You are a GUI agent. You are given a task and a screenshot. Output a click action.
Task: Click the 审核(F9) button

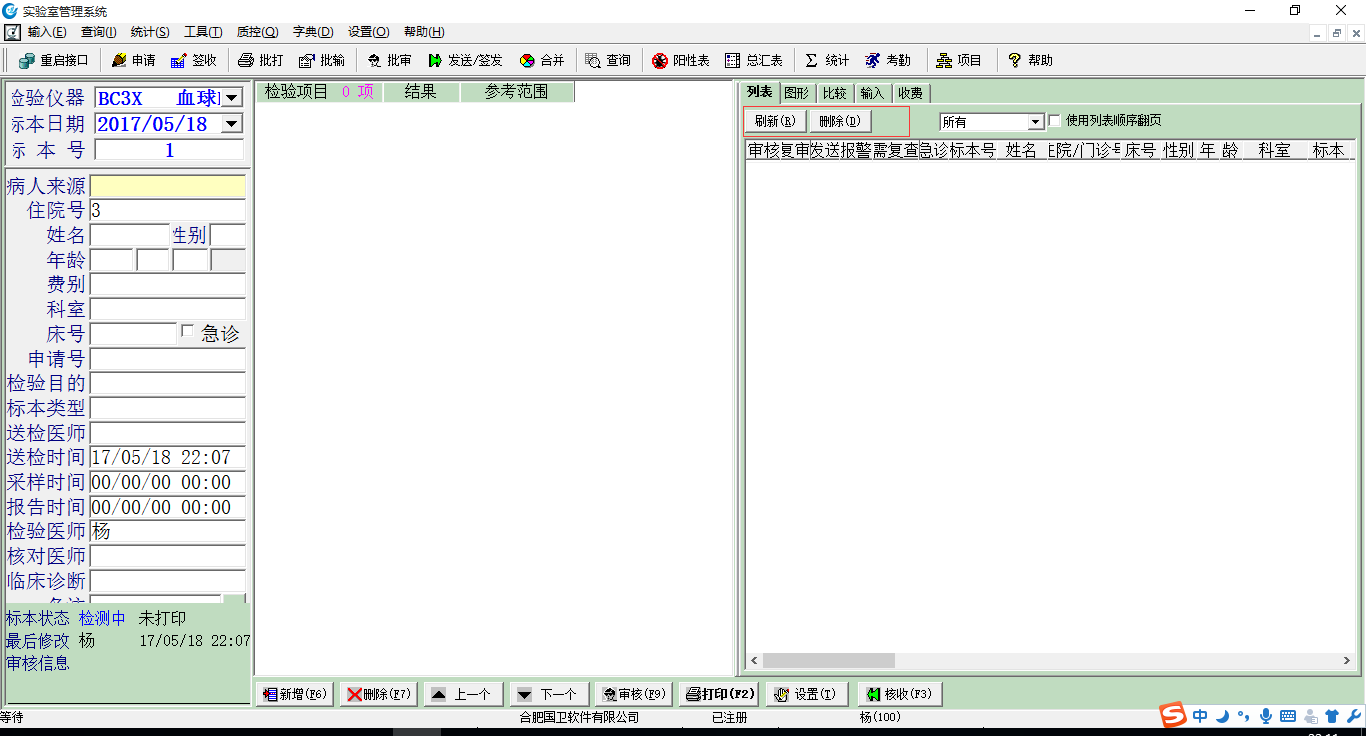click(634, 694)
